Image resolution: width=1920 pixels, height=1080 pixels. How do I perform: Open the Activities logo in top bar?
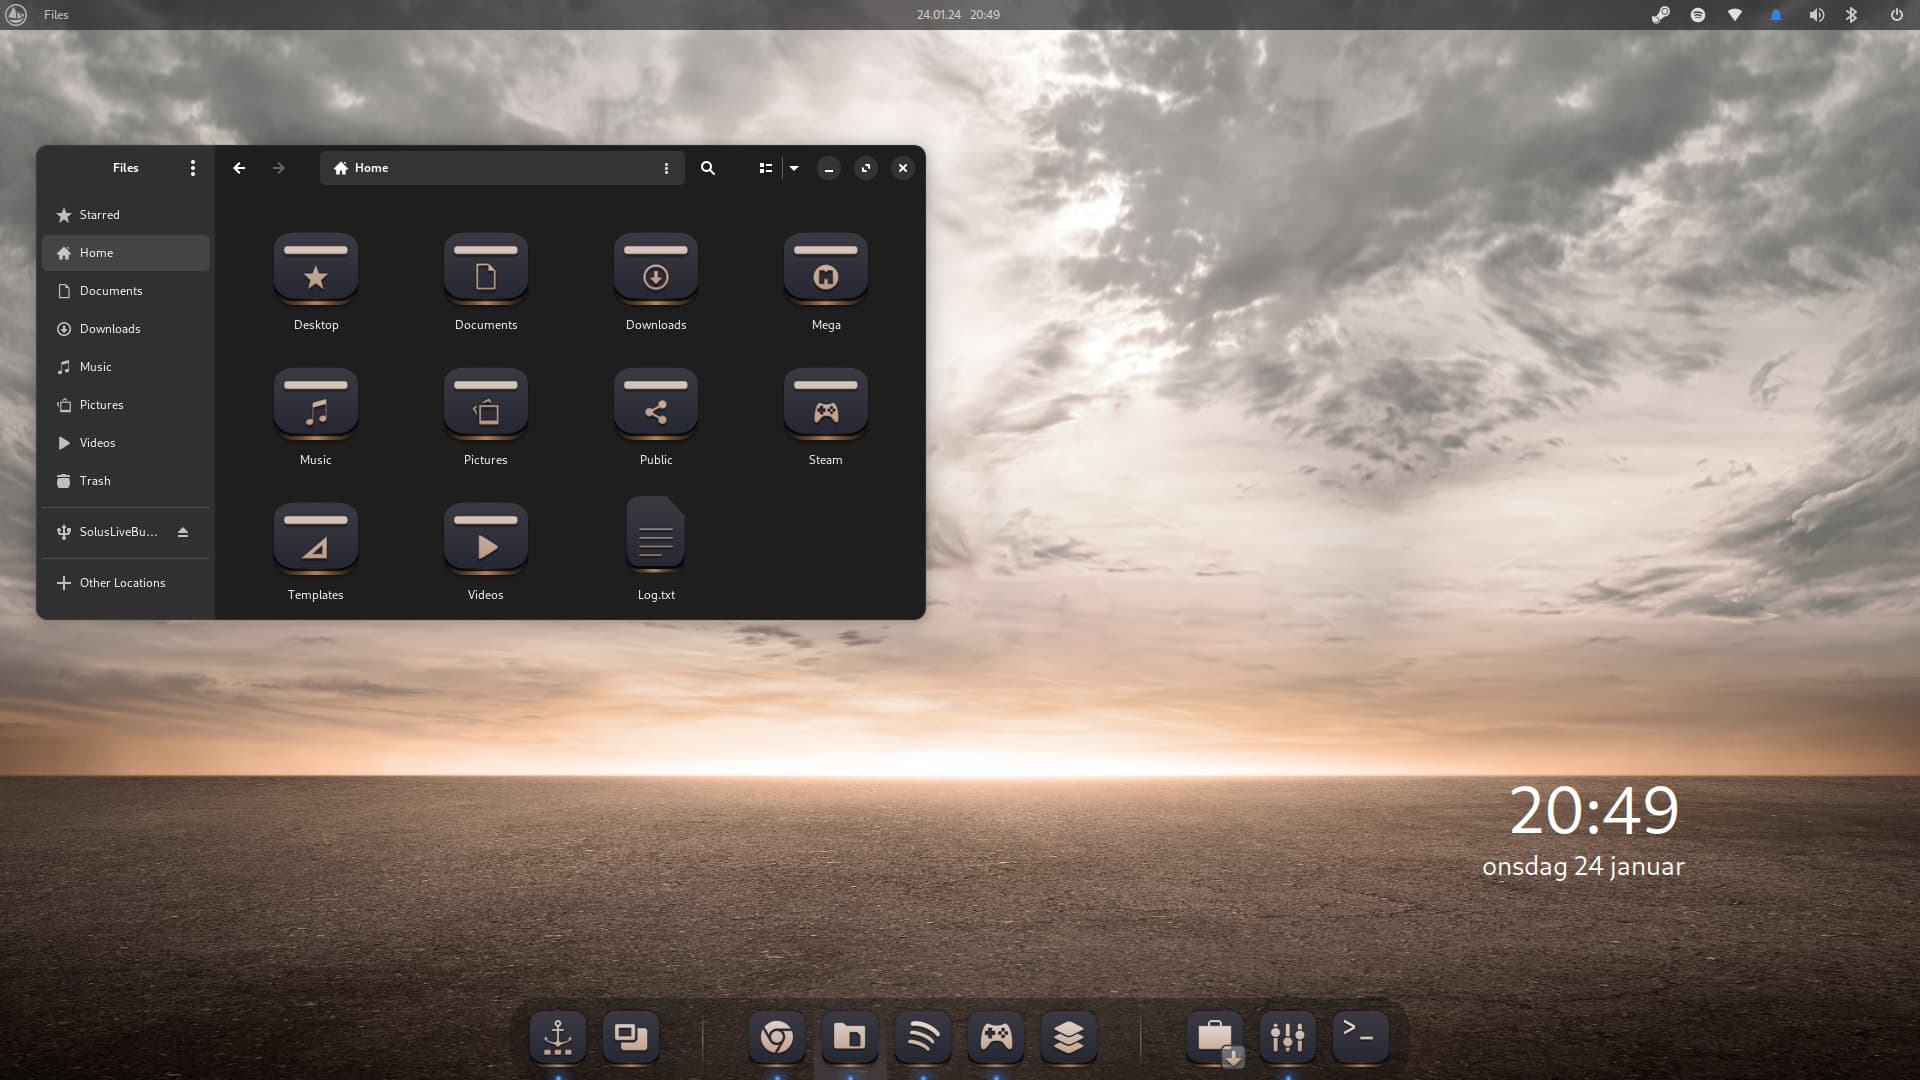pos(16,15)
